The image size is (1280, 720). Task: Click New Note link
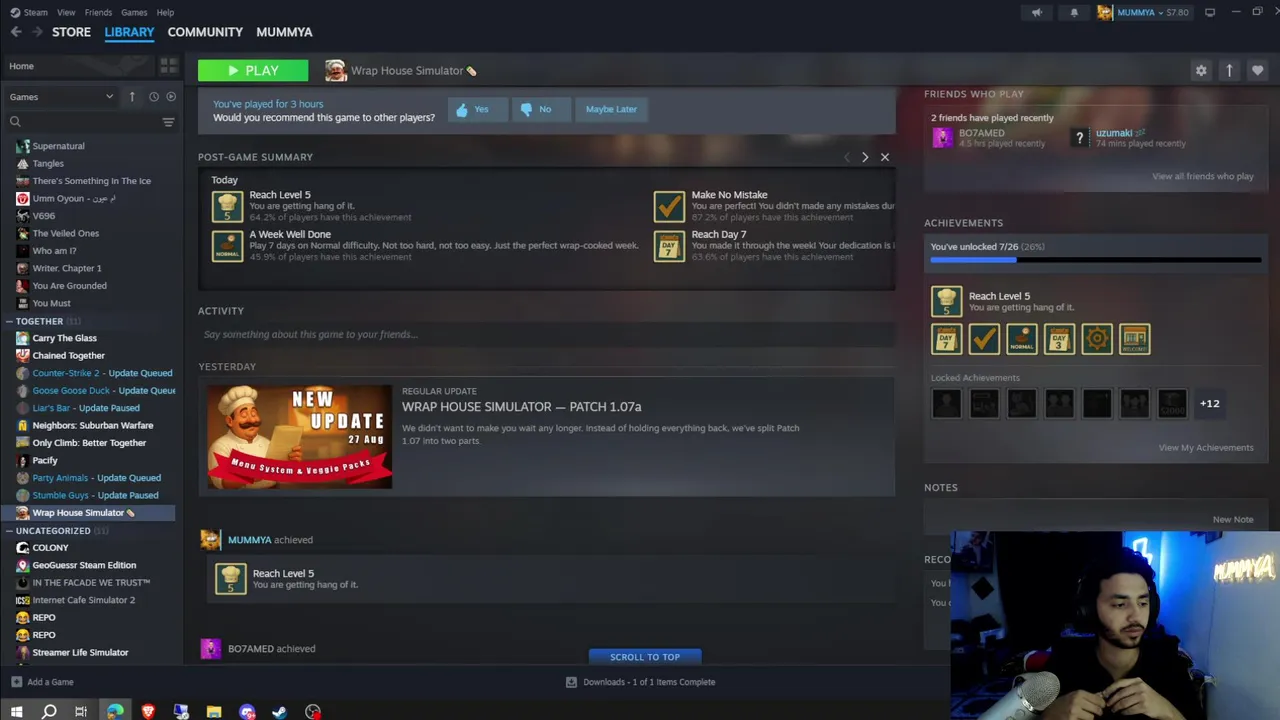[x=1232, y=519]
